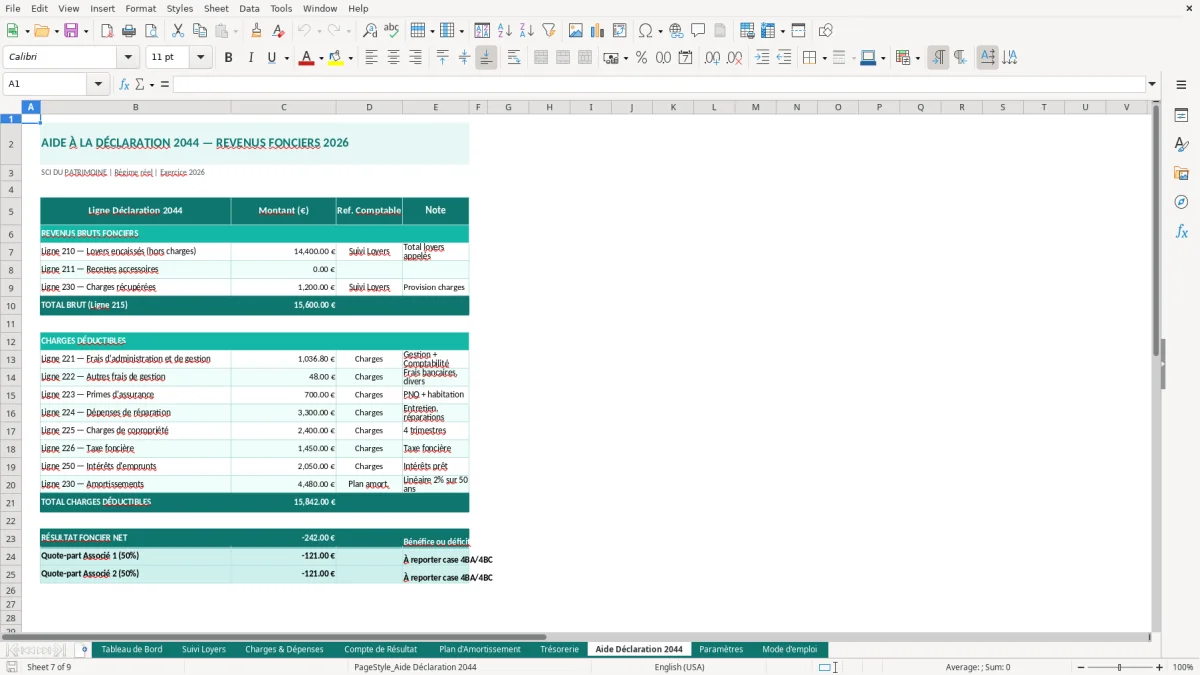Viewport: 1200px width, 675px height.
Task: Open the Borders dropdown arrow
Action: click(x=824, y=58)
